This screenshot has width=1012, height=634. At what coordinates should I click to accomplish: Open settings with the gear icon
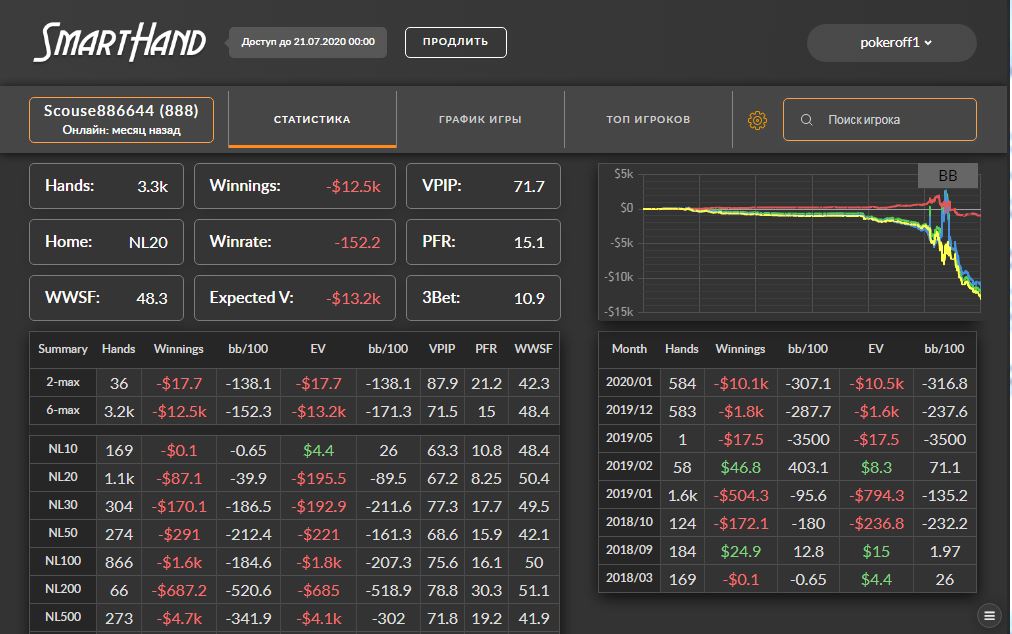tap(757, 120)
